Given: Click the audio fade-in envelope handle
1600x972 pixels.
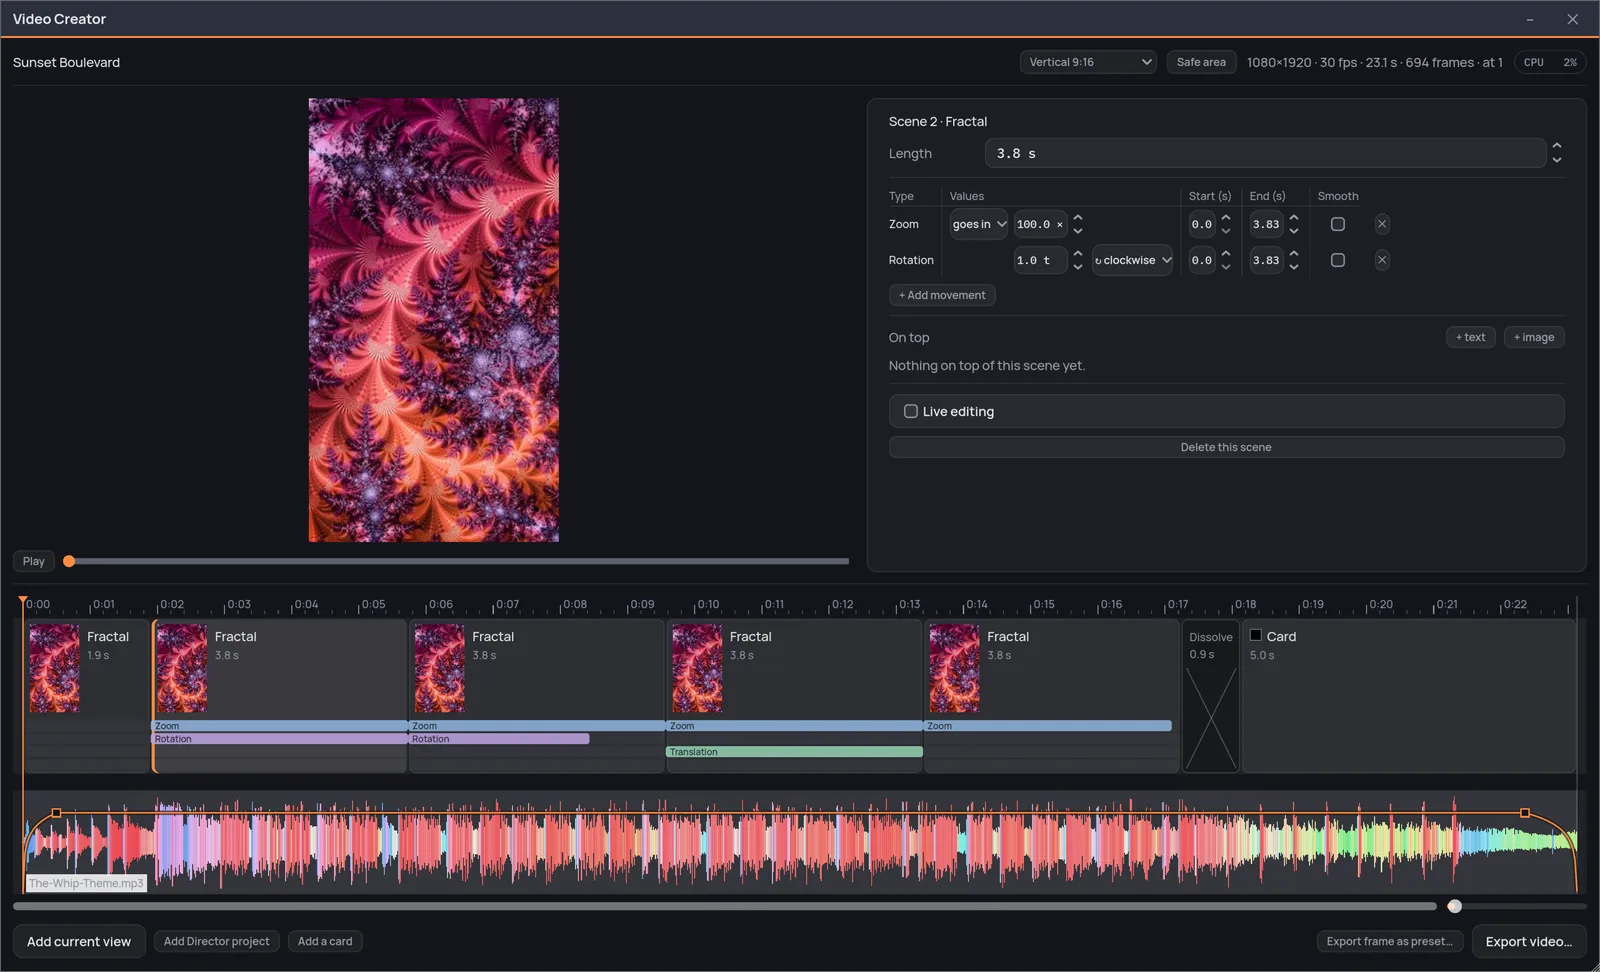Looking at the screenshot, I should [56, 813].
